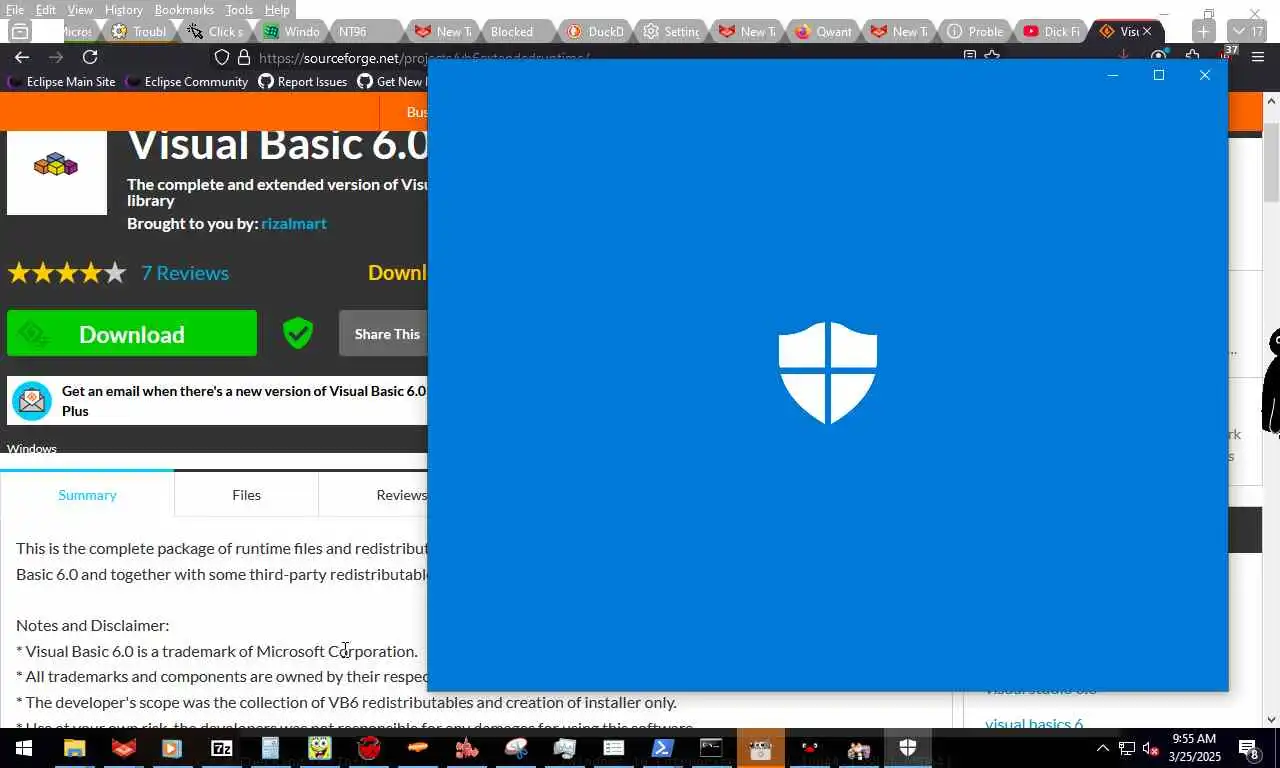List all tabs dropdown showing 17

point(1249,31)
